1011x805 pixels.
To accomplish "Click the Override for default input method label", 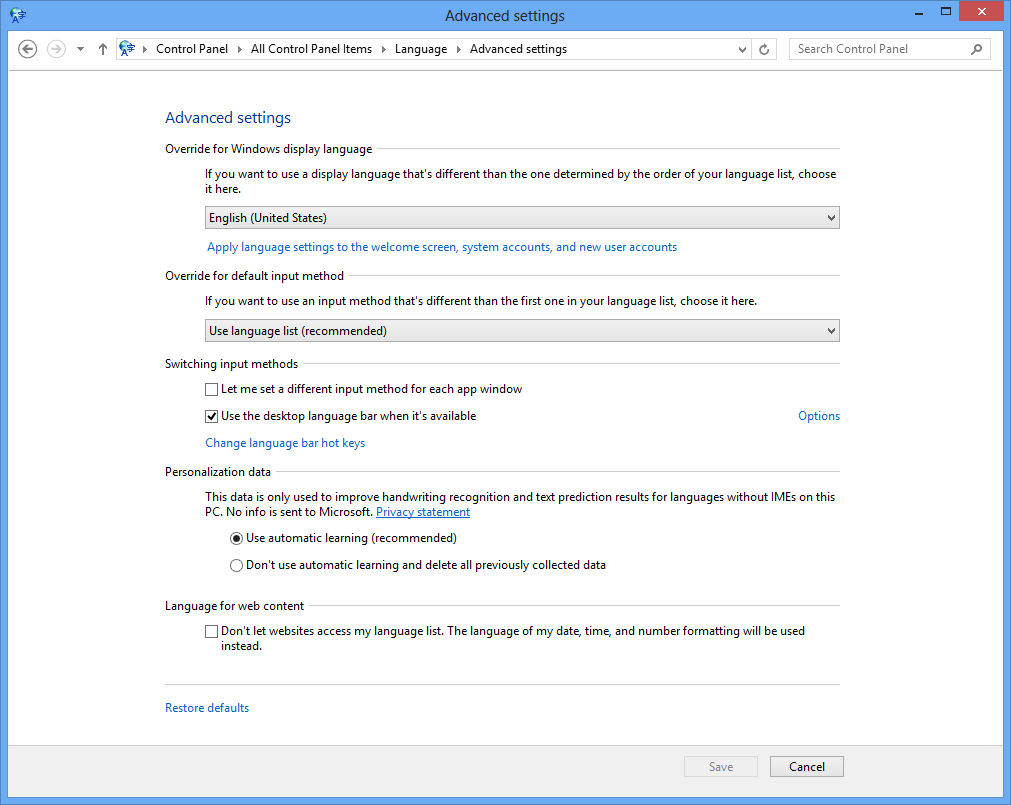I will coord(254,276).
